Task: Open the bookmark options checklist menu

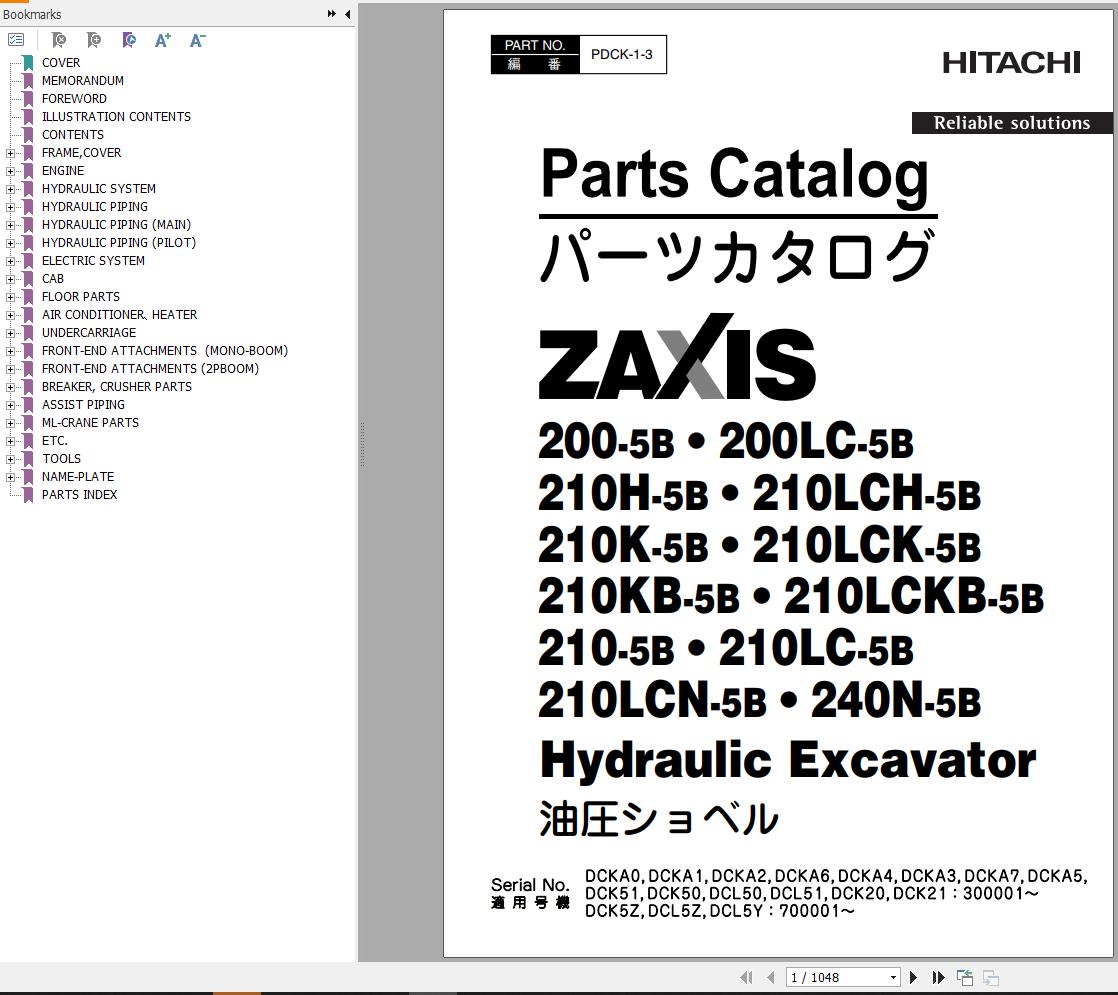Action: pyautogui.click(x=16, y=40)
